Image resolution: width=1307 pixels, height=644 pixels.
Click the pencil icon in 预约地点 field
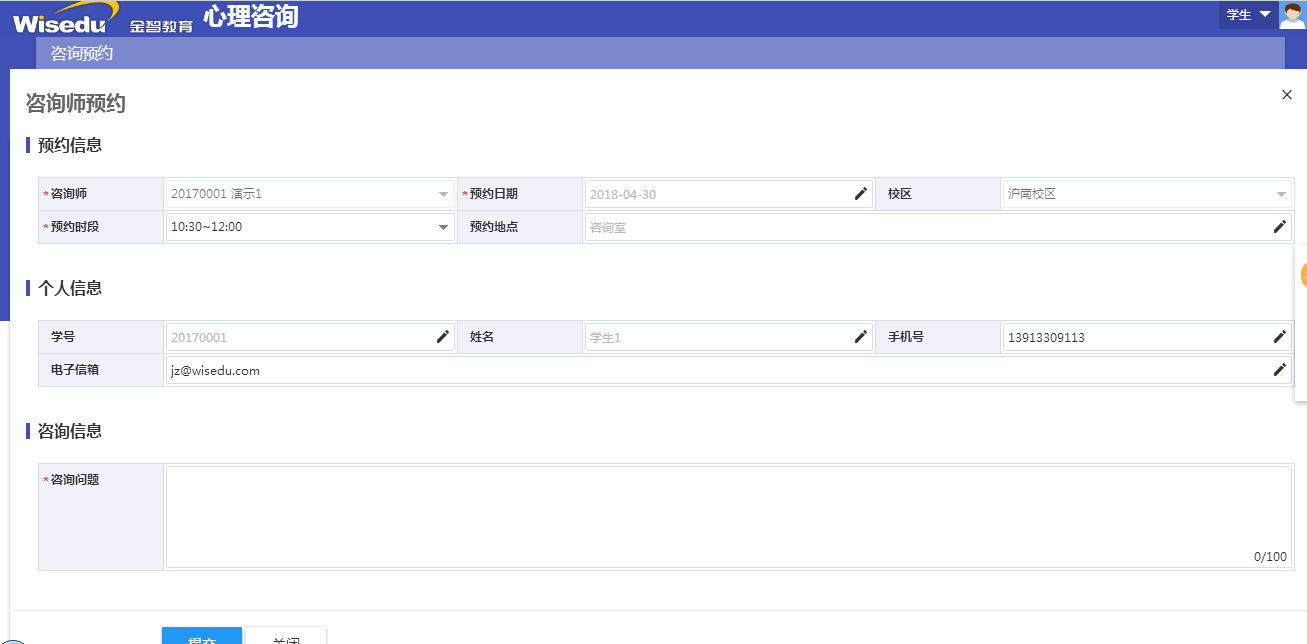coord(1280,227)
